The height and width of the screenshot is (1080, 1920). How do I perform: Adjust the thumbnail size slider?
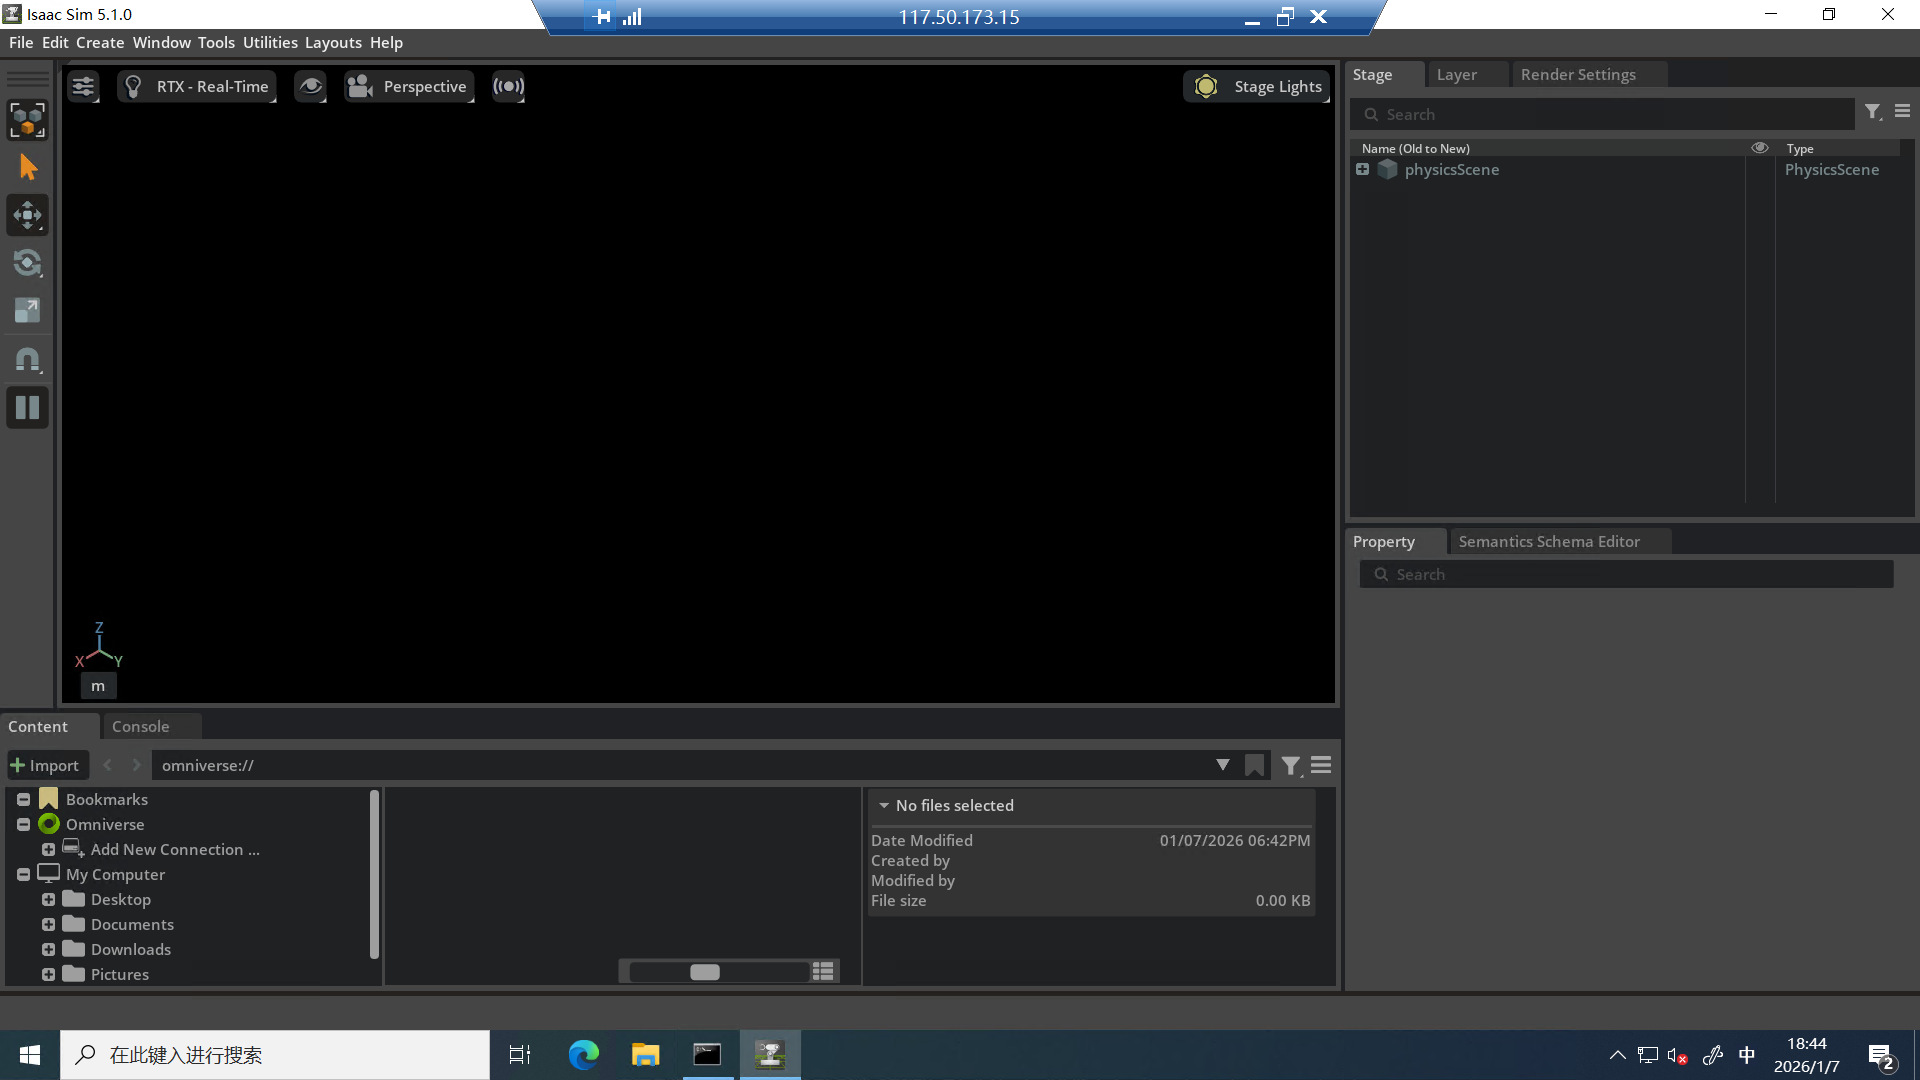coord(705,972)
